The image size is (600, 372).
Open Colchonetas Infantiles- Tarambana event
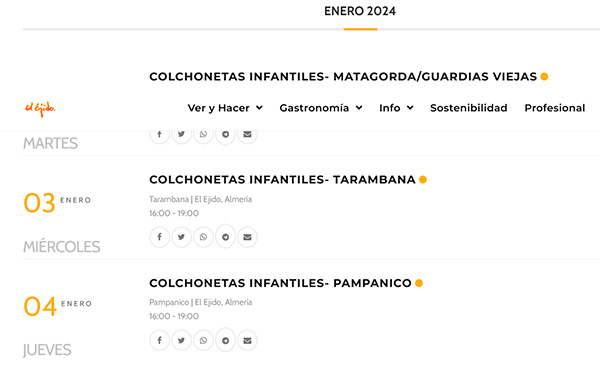[282, 179]
